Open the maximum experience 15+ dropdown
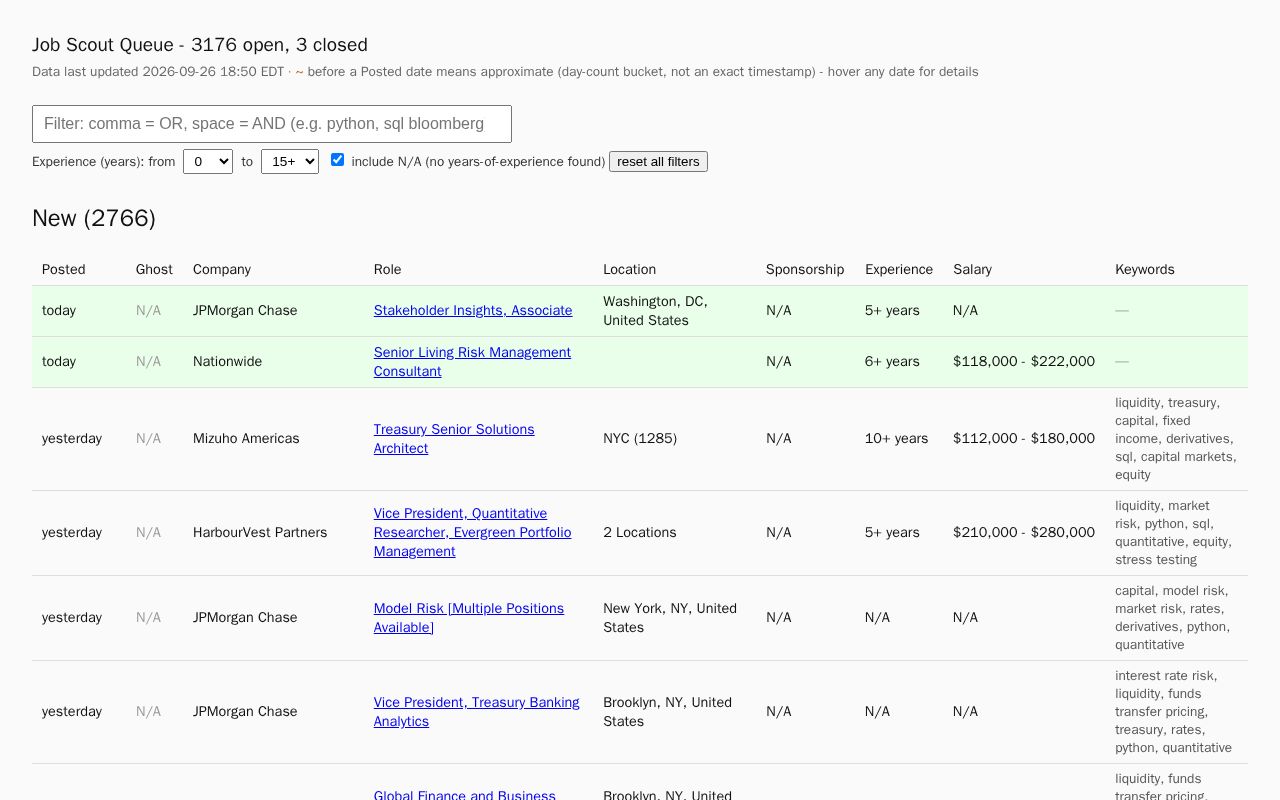 tap(290, 161)
